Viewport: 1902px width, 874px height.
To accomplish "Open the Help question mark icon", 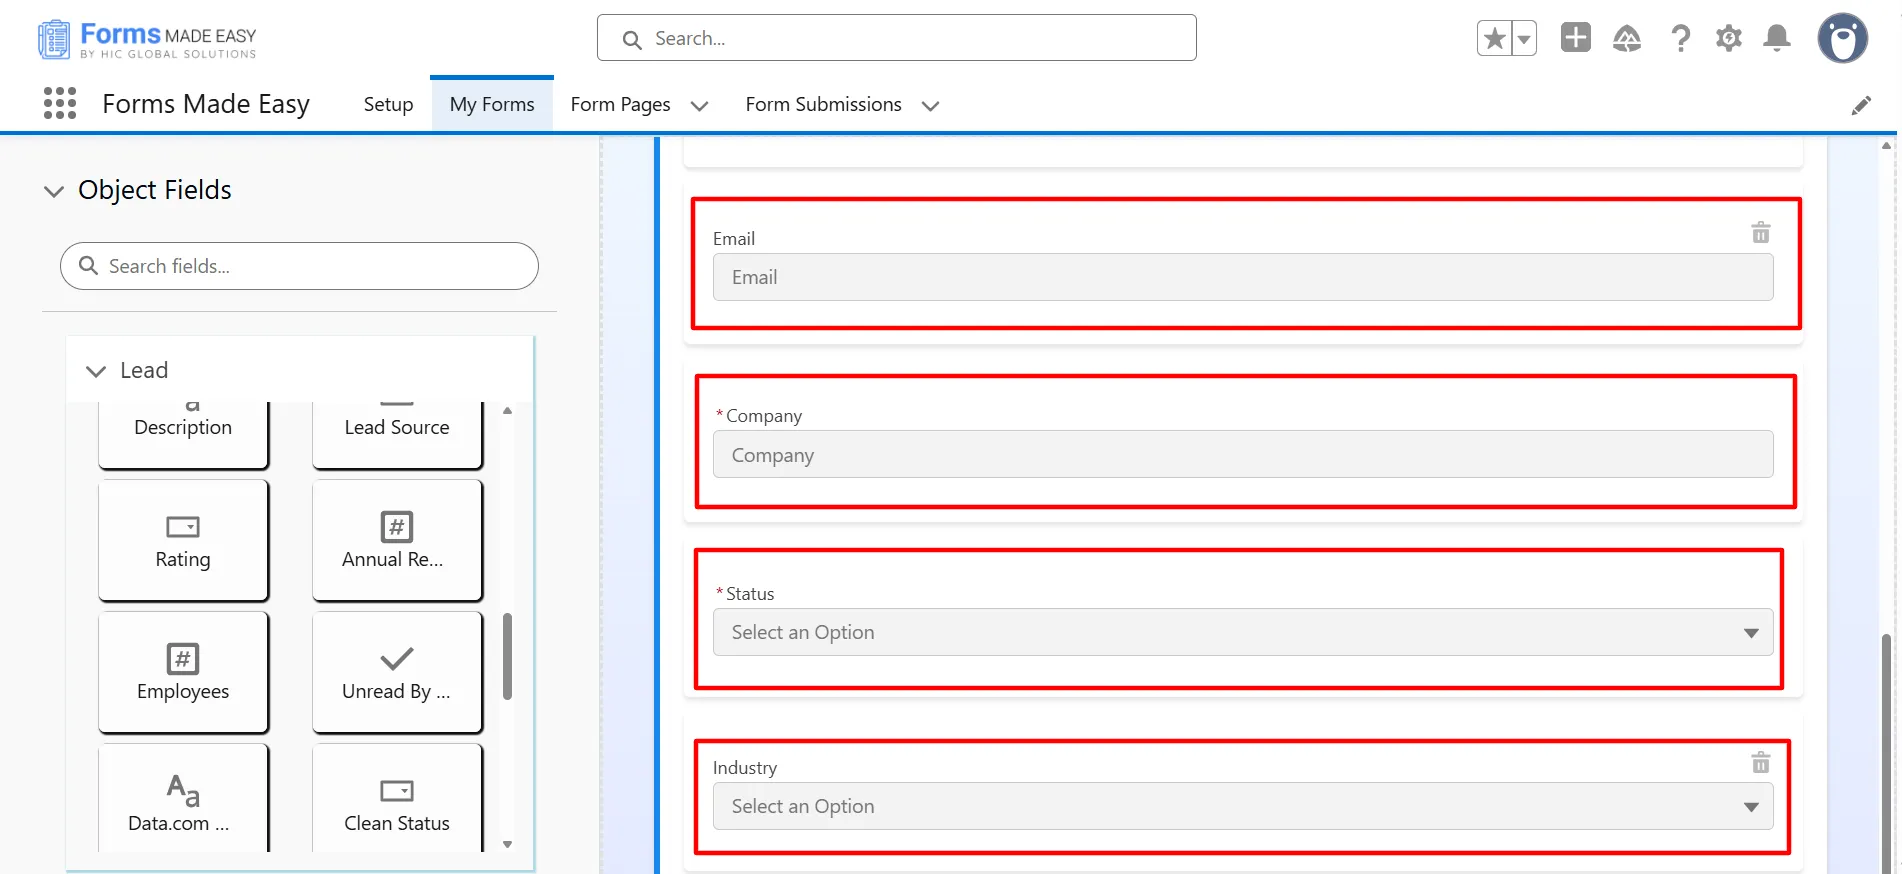I will tap(1680, 39).
